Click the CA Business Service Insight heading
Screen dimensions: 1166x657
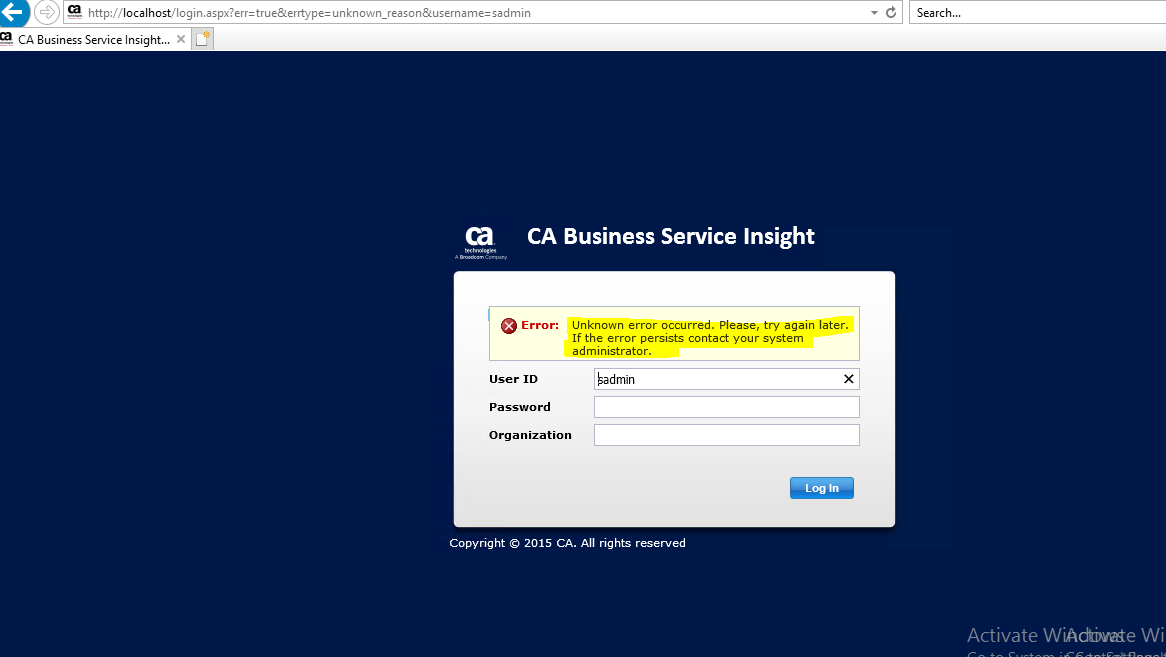(671, 237)
